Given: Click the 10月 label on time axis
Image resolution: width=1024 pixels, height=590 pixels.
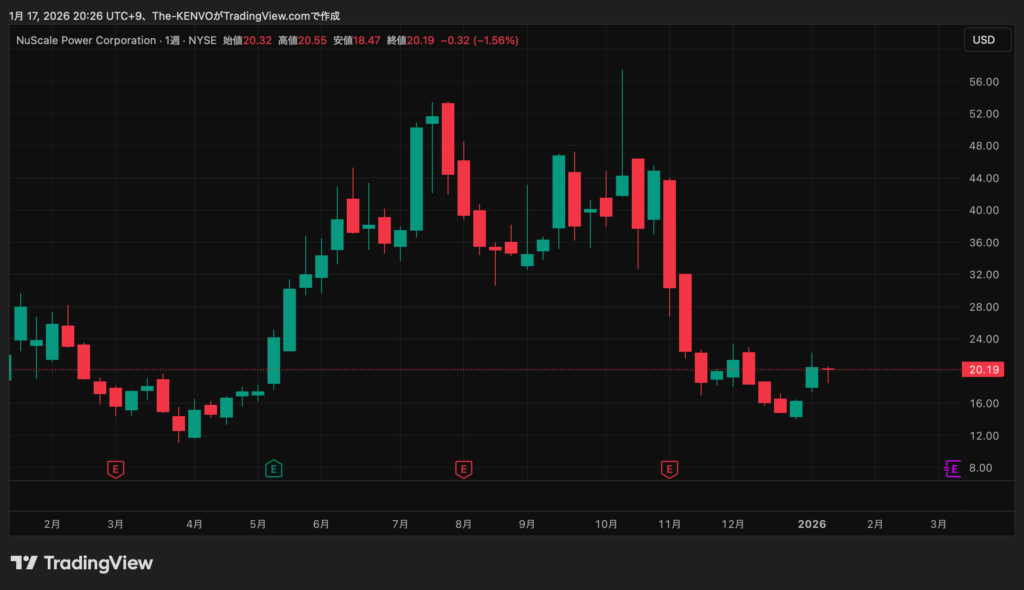Looking at the screenshot, I should [605, 523].
